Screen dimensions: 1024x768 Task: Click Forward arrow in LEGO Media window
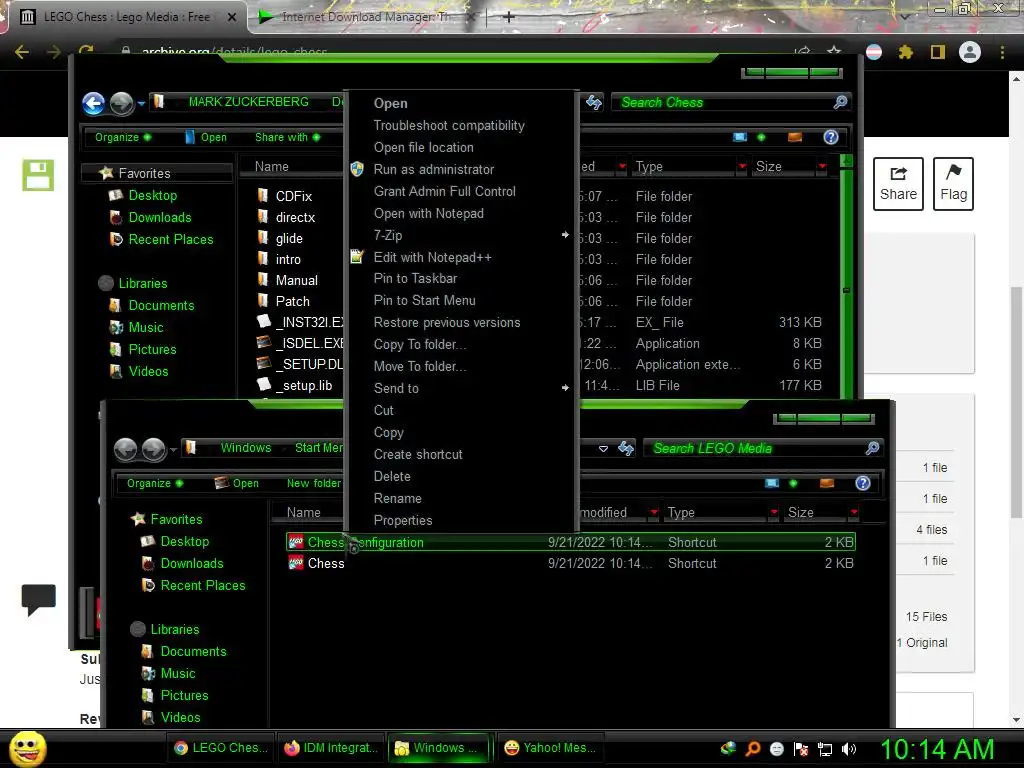click(154, 449)
